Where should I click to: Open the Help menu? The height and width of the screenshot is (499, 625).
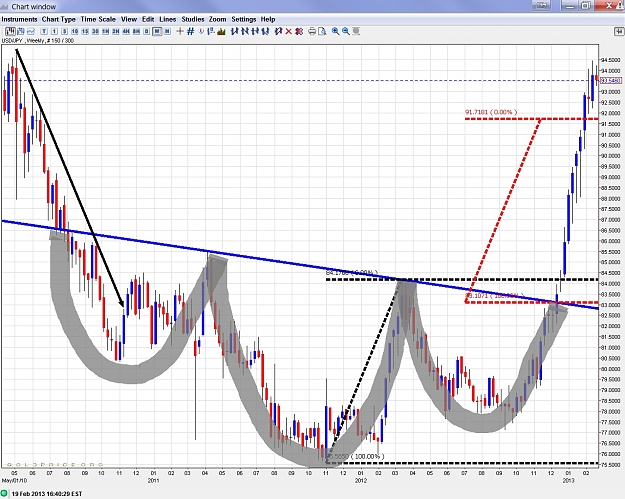pos(268,19)
